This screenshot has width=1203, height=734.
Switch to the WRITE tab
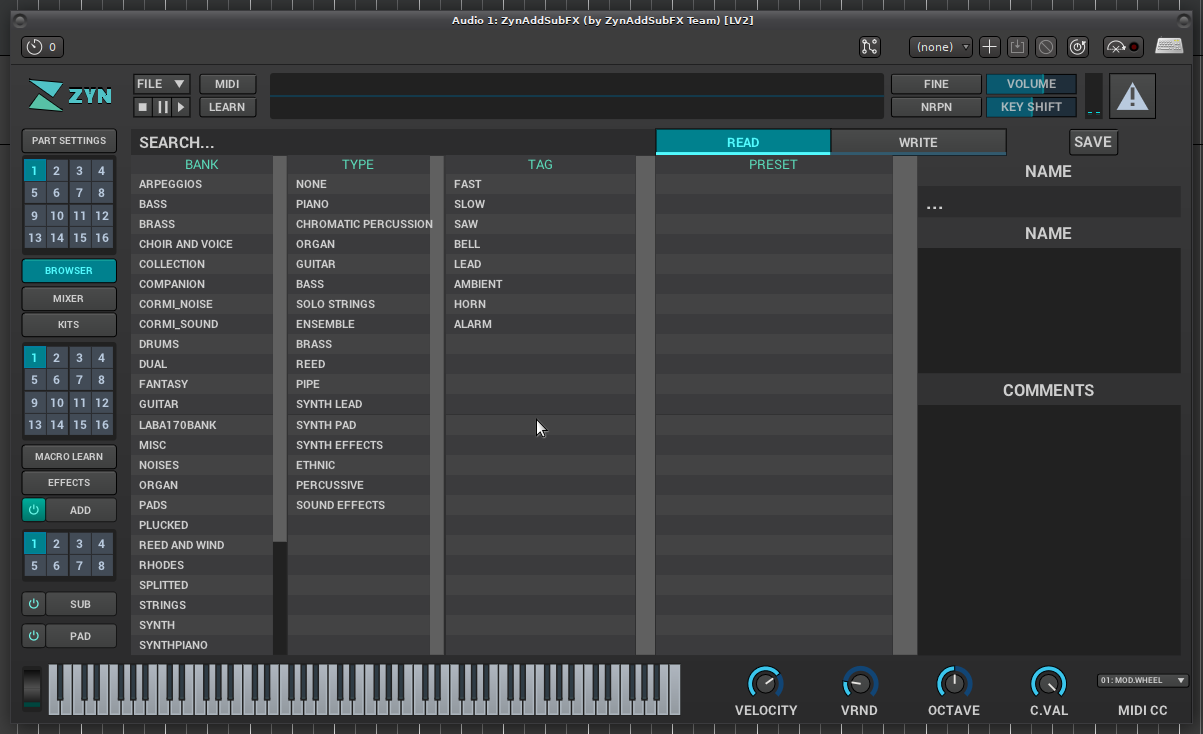coord(917,142)
